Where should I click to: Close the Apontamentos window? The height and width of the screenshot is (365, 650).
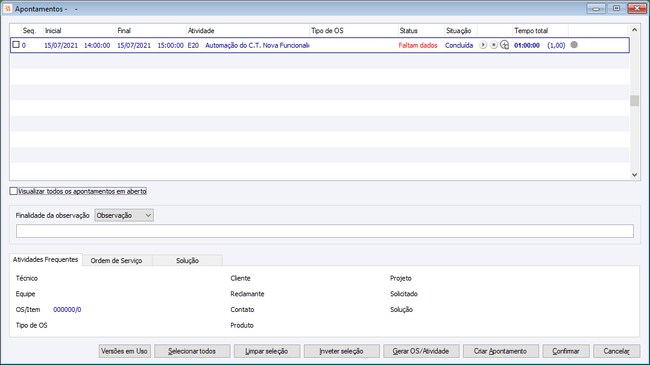pos(637,8)
